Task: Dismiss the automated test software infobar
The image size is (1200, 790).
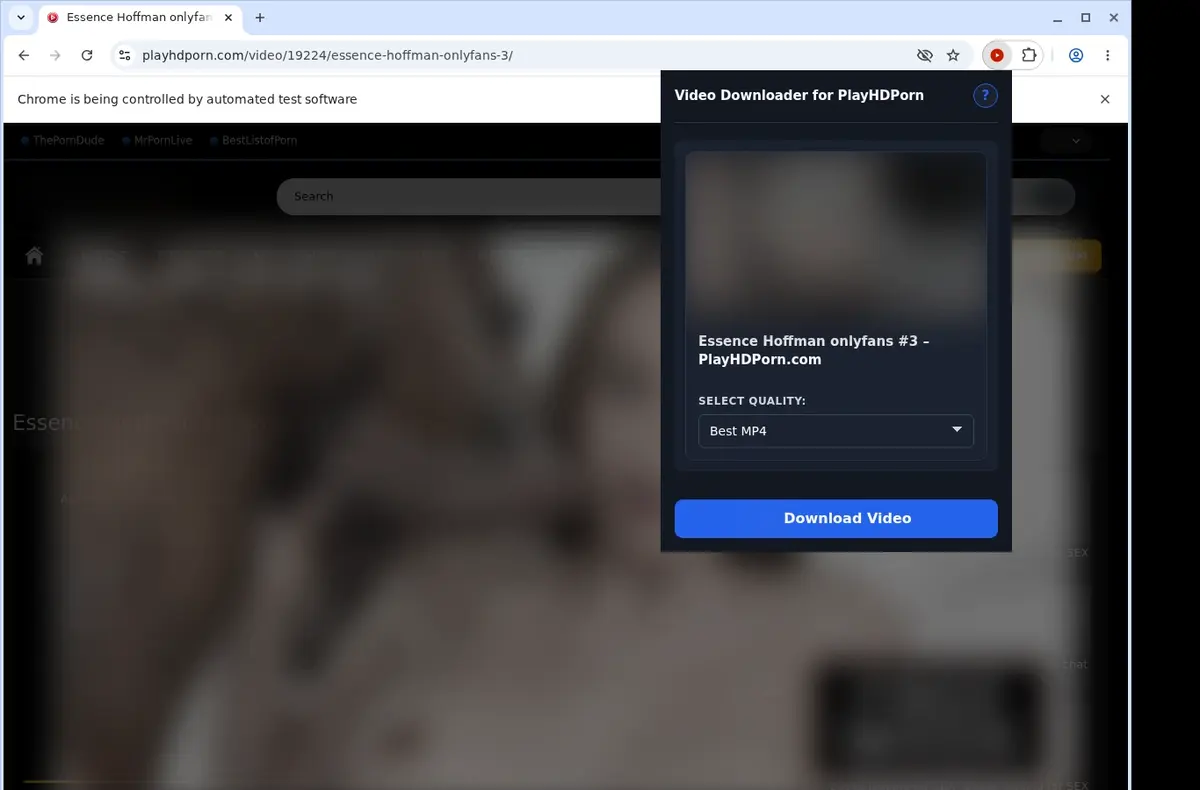Action: pyautogui.click(x=1105, y=99)
